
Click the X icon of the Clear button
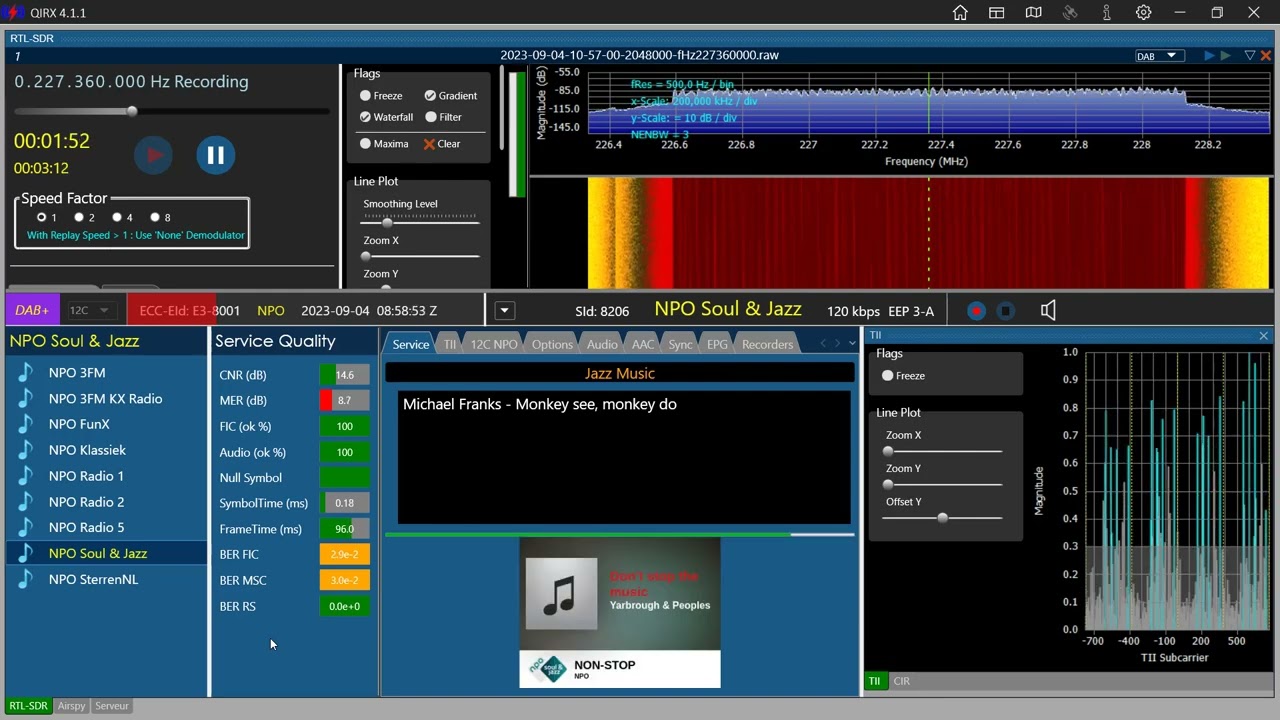click(429, 144)
